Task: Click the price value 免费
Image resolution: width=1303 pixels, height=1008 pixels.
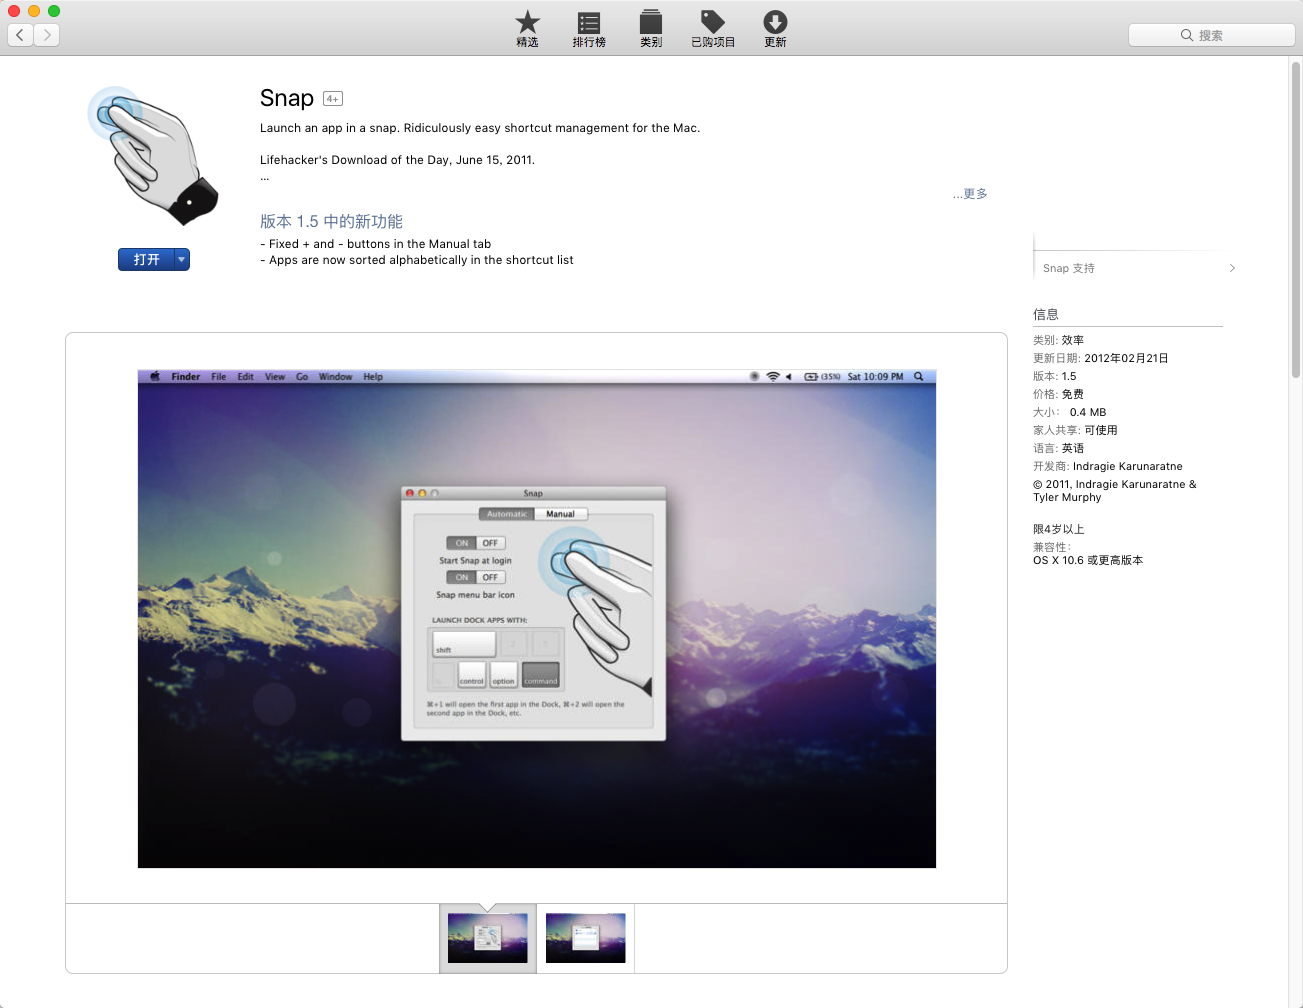Action: [1073, 394]
